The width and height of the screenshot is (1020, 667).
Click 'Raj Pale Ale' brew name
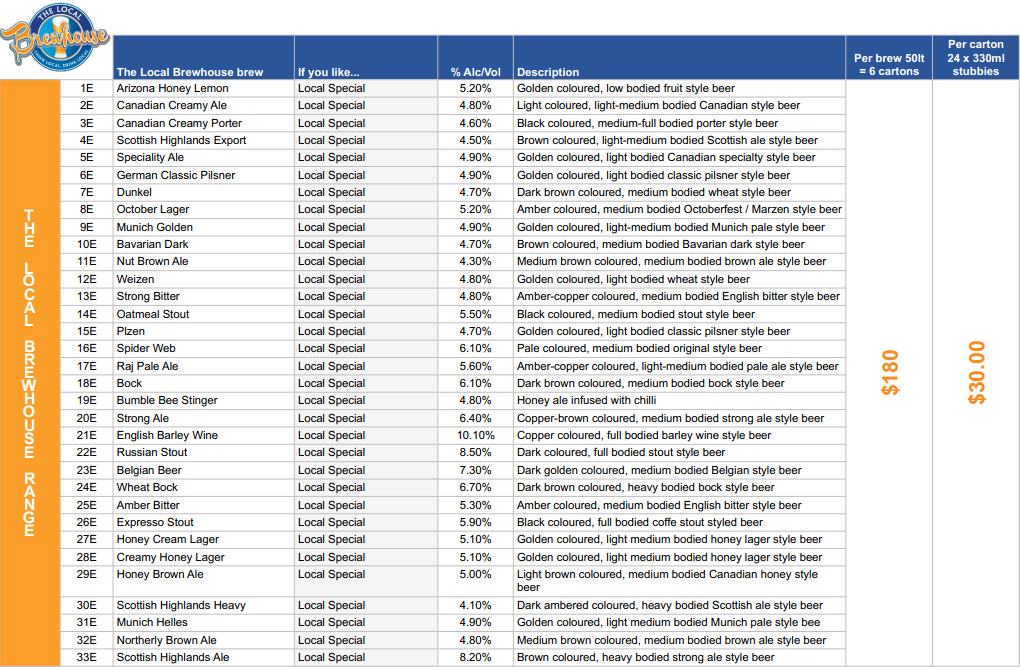tap(148, 366)
